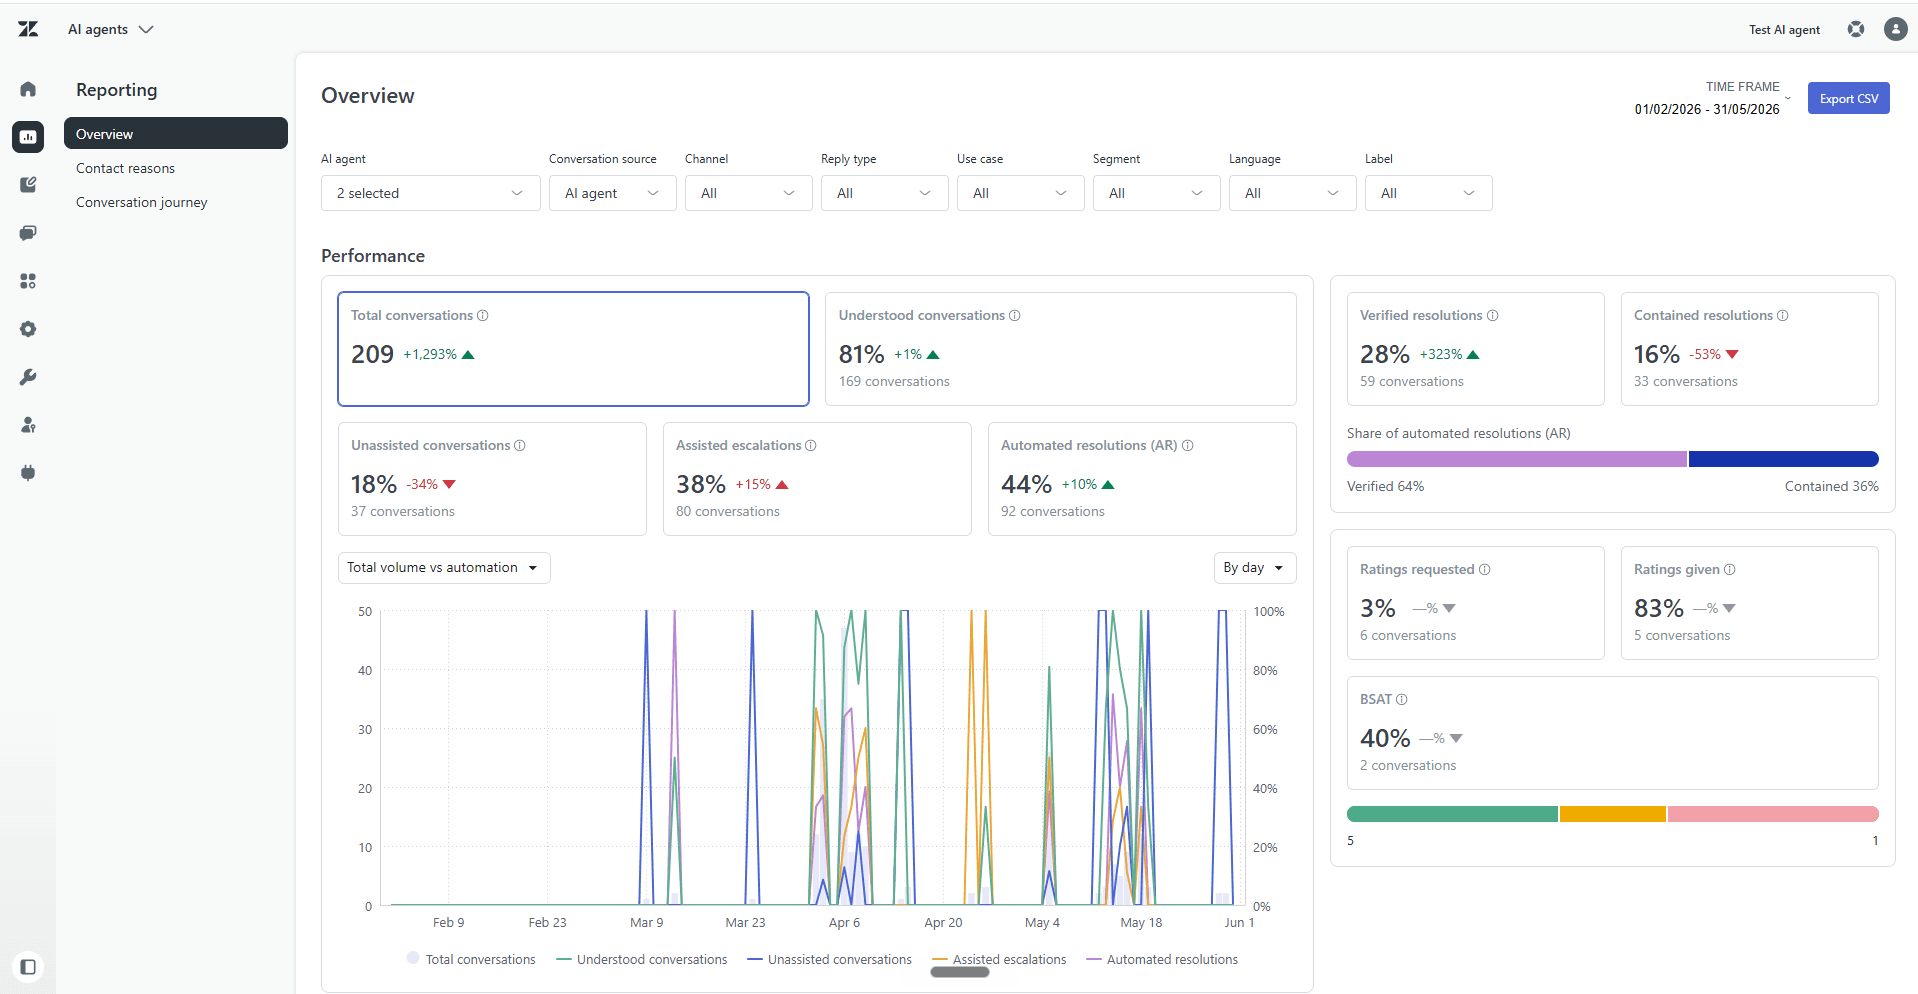
Task: Open the settings gear sidebar icon
Action: tap(28, 329)
